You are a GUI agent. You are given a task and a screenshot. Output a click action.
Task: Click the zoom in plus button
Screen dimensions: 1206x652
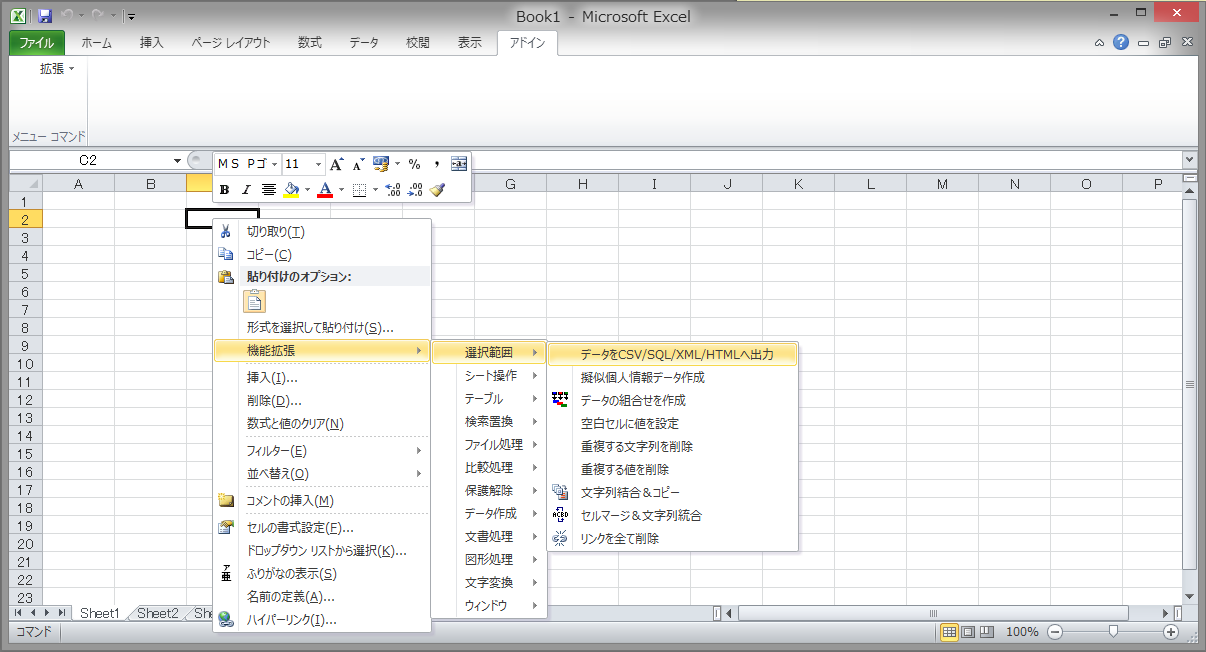[x=1169, y=632]
